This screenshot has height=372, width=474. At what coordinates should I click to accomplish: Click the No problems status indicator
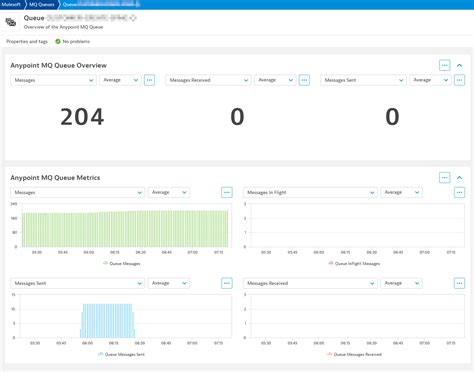coord(73,41)
